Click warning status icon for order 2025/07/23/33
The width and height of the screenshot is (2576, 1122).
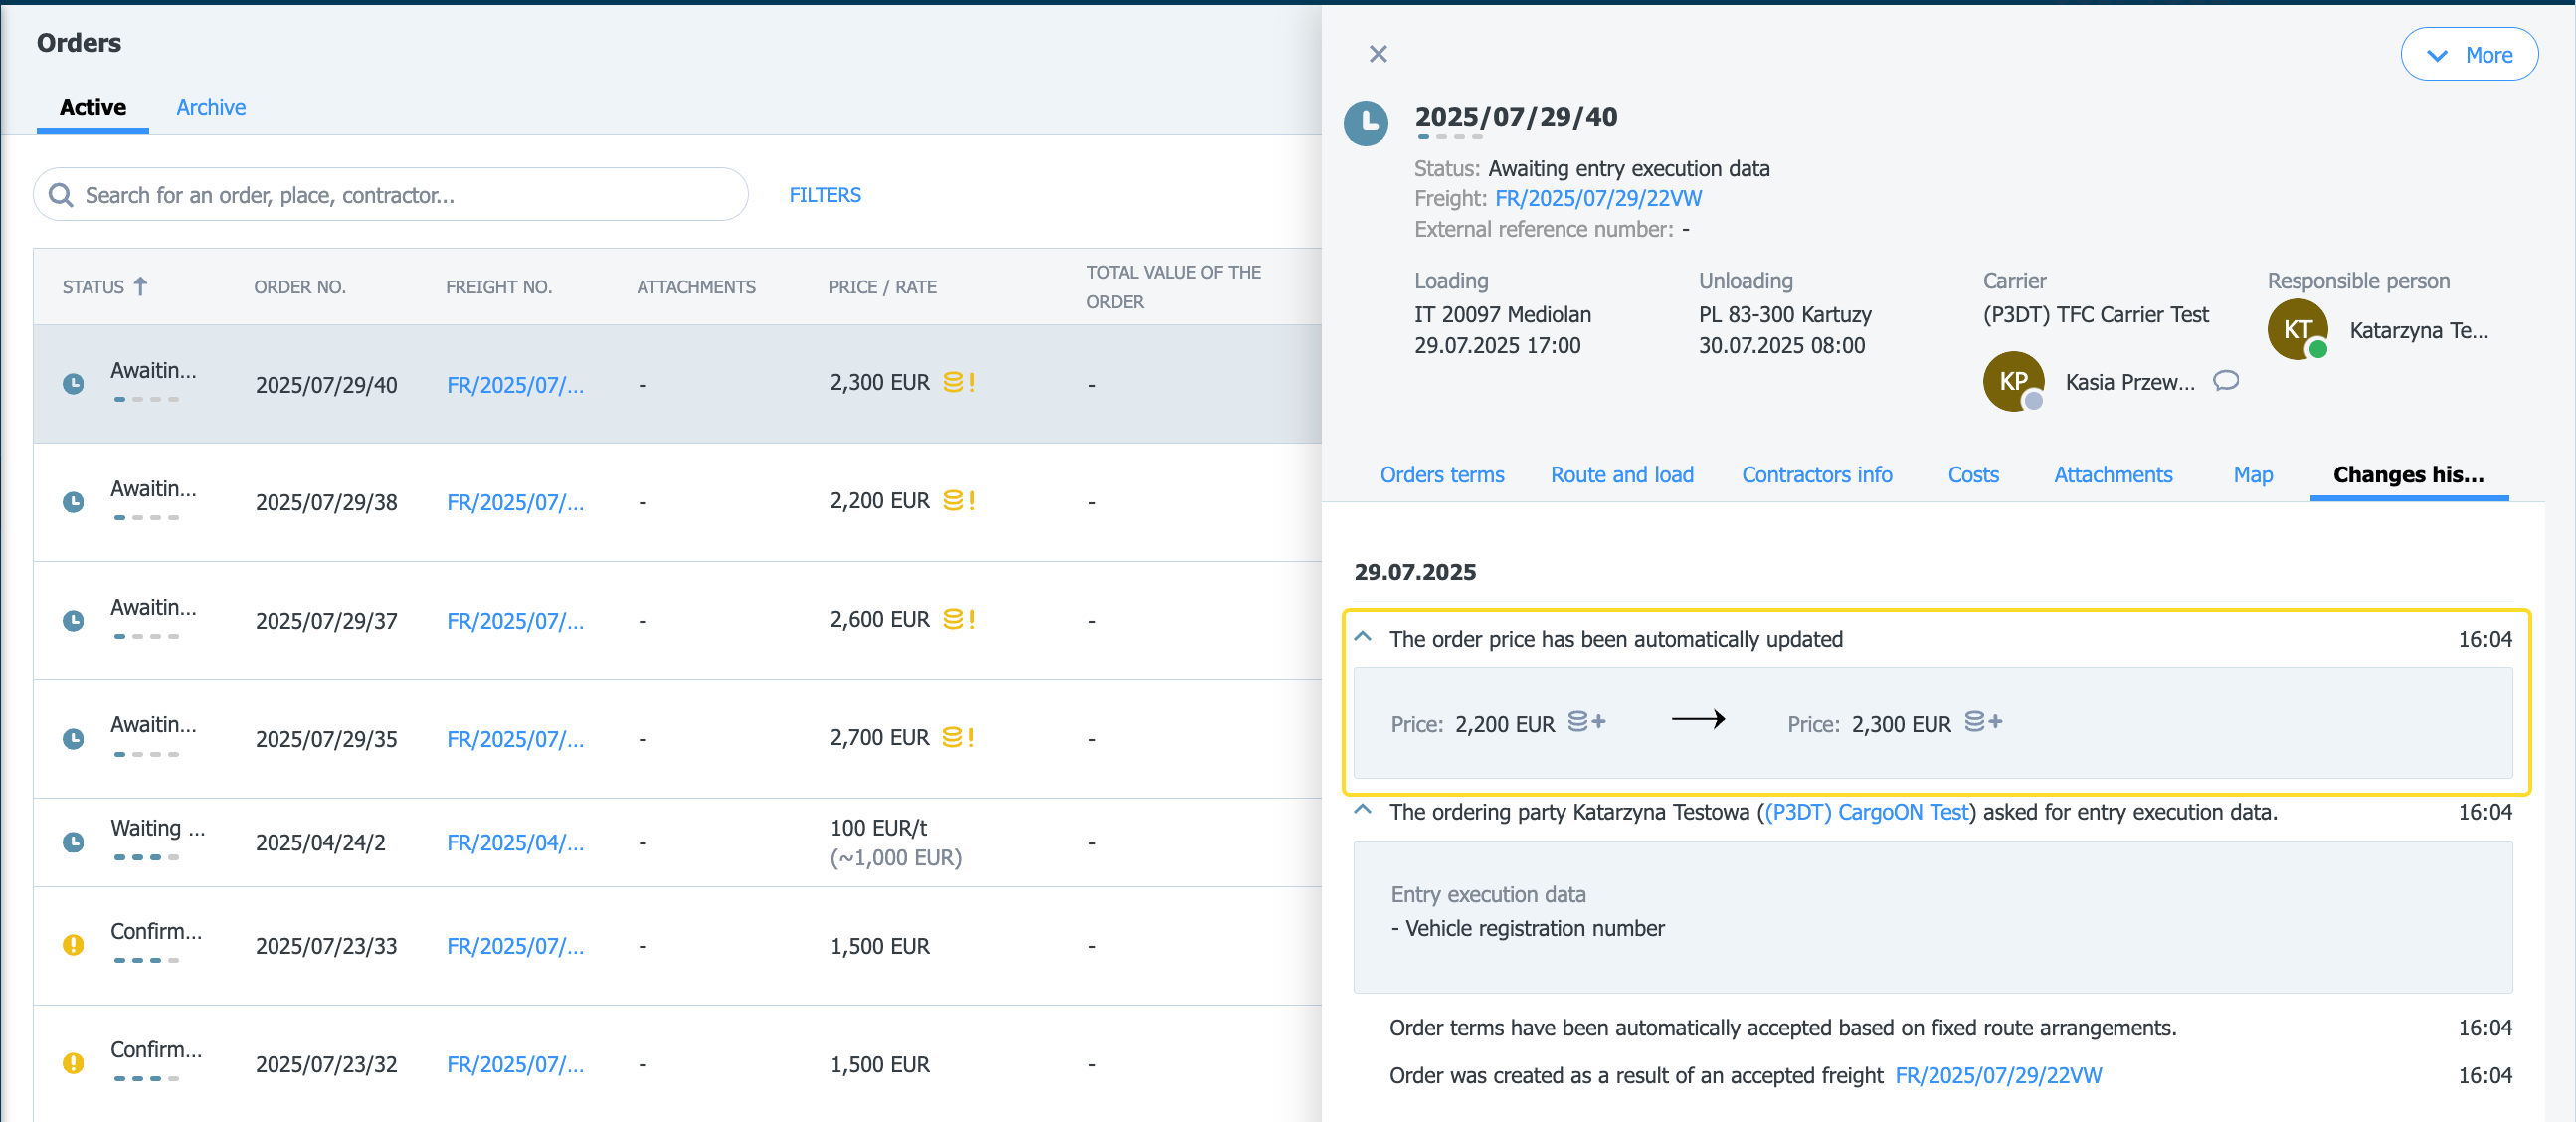click(73, 945)
